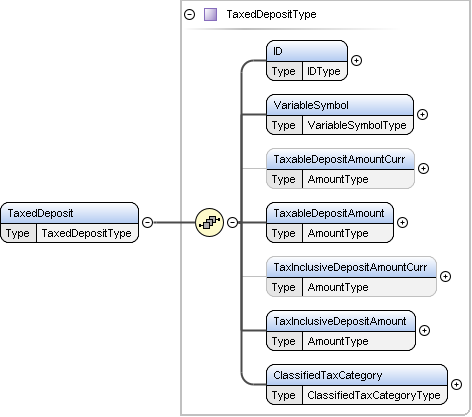This screenshot has width=472, height=417.
Task: Click the VariableSymbolType type value
Action: [x=357, y=125]
